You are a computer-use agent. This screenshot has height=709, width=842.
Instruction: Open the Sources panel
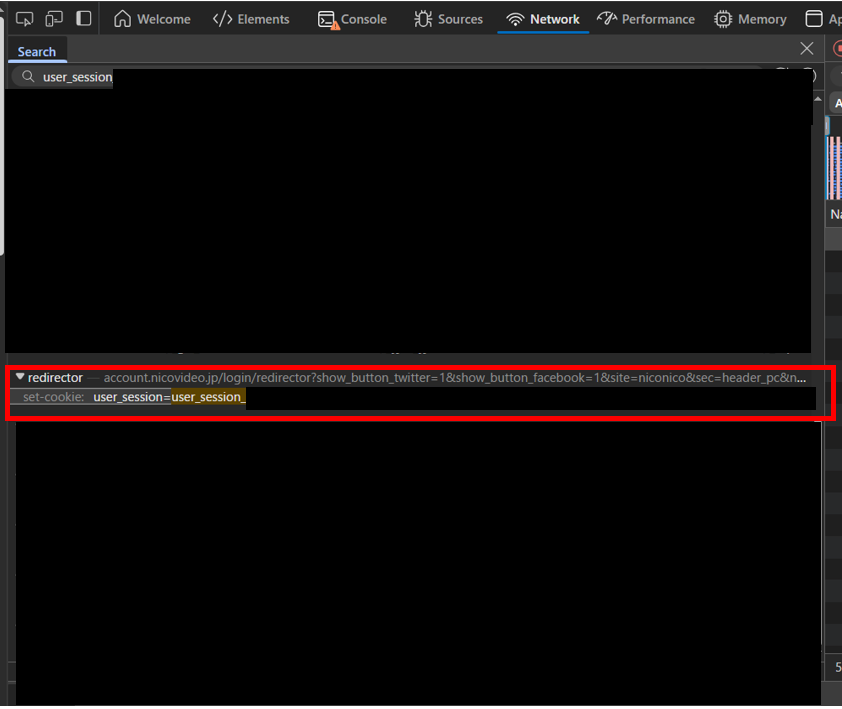pos(449,19)
